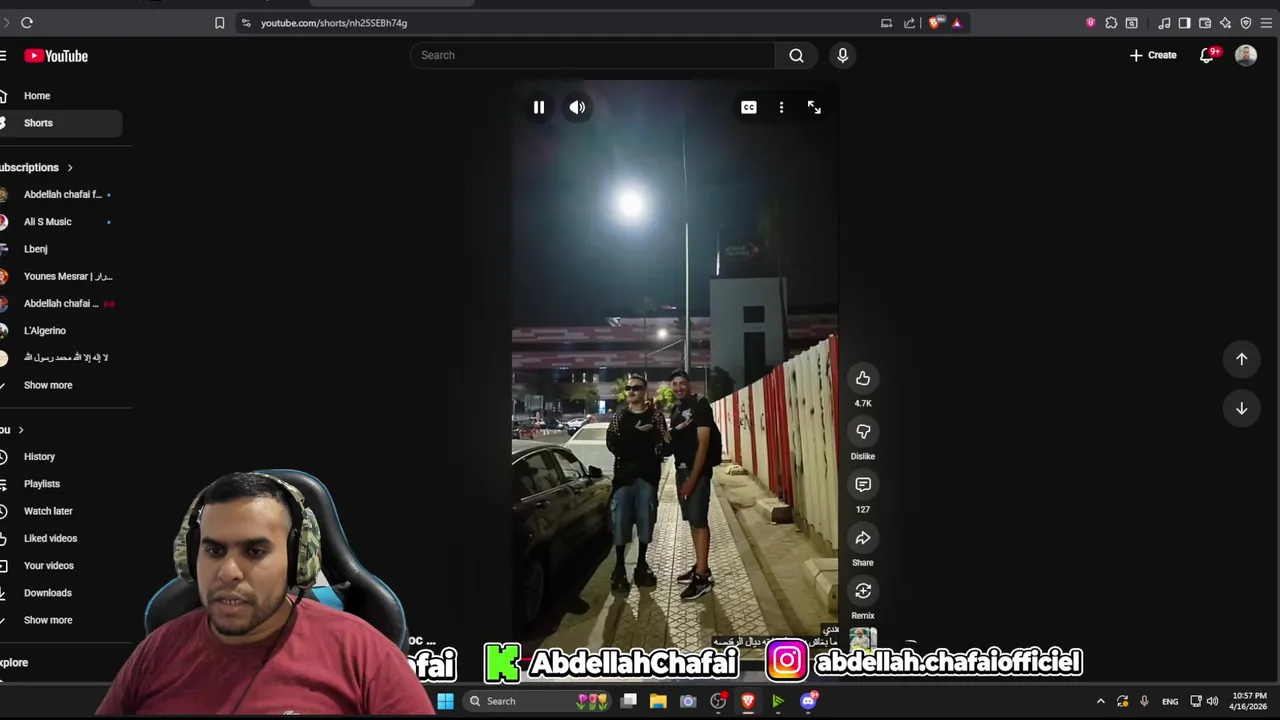The width and height of the screenshot is (1280, 720).
Task: Open site settings icon beside URL
Action: [246, 23]
